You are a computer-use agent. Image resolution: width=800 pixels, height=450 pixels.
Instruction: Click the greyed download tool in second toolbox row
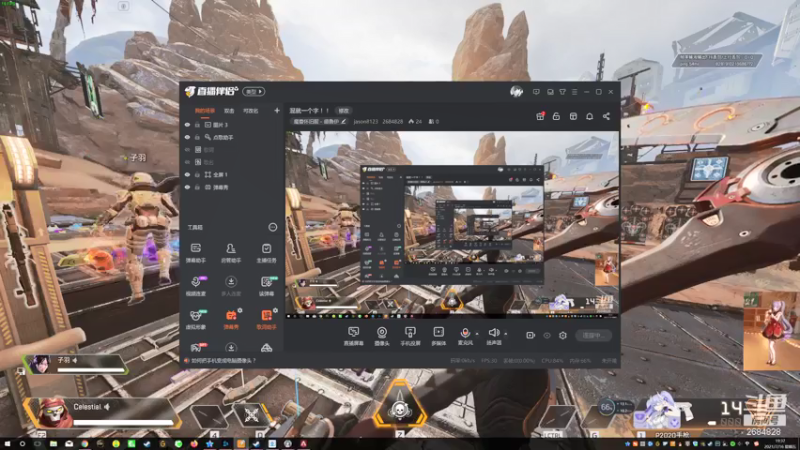231,286
